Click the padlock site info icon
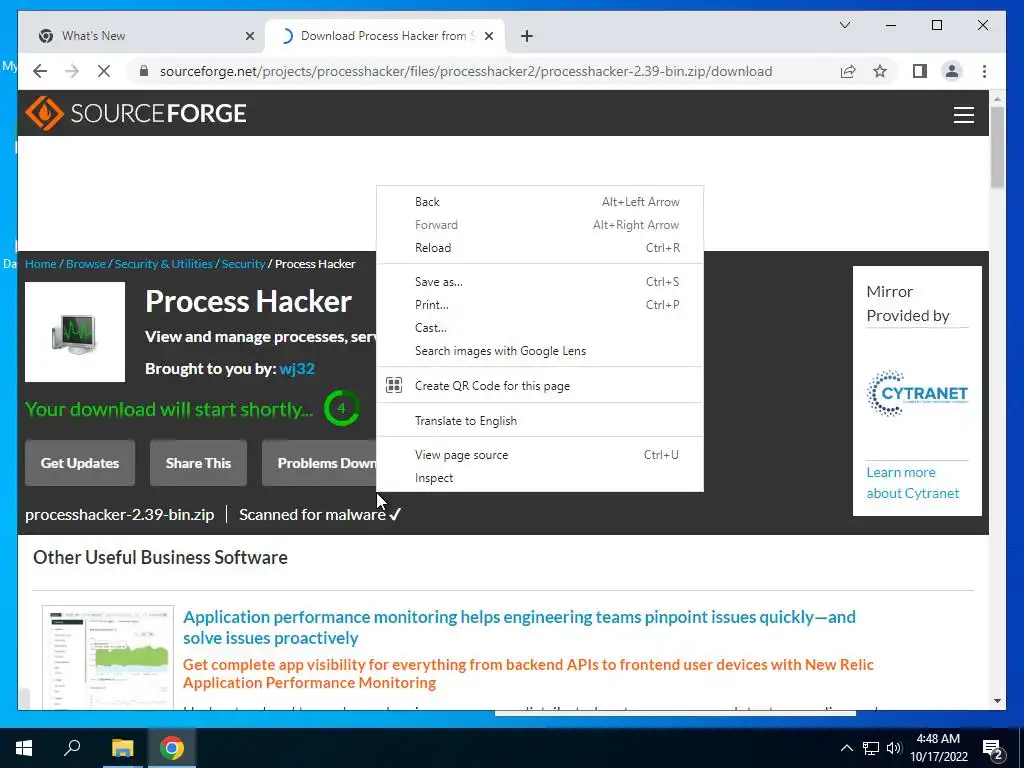 click(144, 71)
